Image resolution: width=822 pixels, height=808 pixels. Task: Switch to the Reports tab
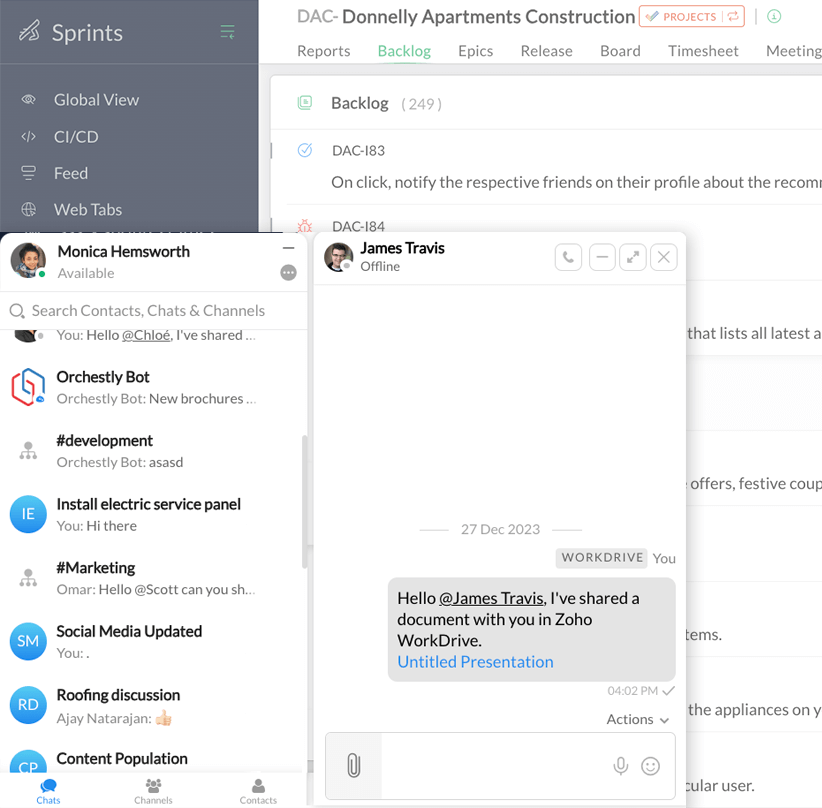[323, 51]
